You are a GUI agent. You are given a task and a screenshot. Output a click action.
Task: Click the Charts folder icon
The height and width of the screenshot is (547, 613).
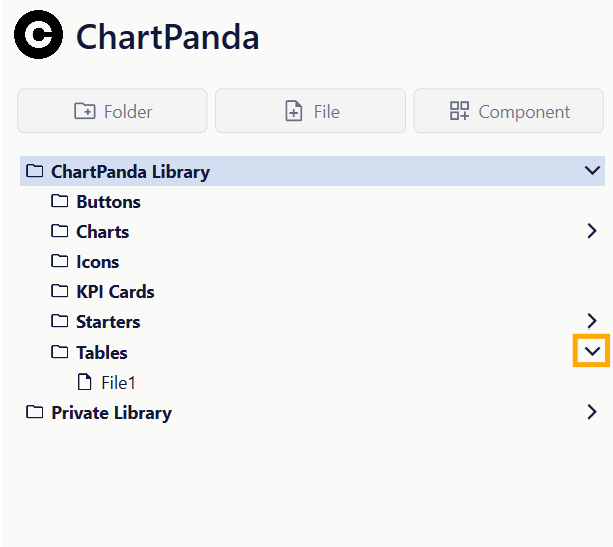[60, 232]
